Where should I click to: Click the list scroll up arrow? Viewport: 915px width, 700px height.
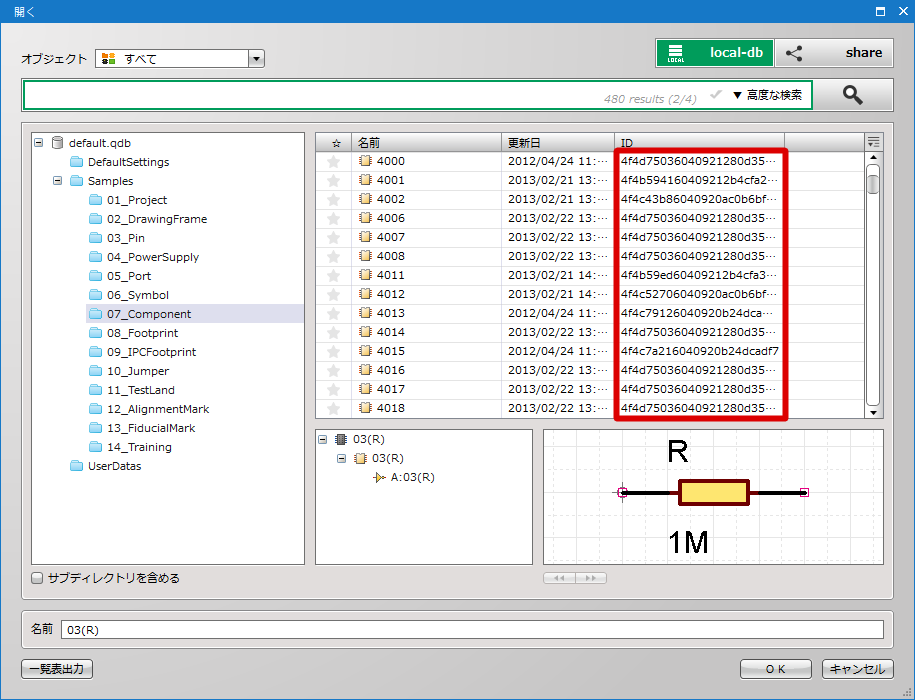(x=873, y=158)
